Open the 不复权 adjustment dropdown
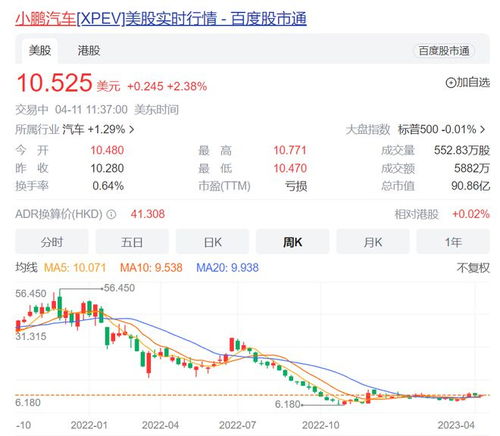500x436 pixels. (x=473, y=268)
